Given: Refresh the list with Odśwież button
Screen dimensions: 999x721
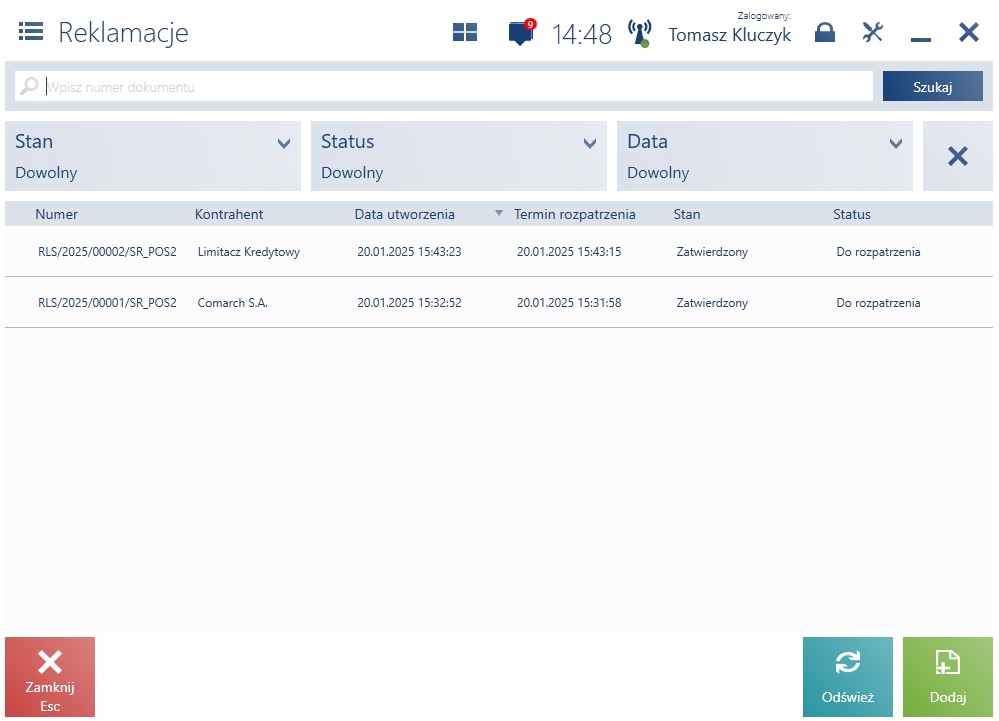Looking at the screenshot, I should [847, 677].
